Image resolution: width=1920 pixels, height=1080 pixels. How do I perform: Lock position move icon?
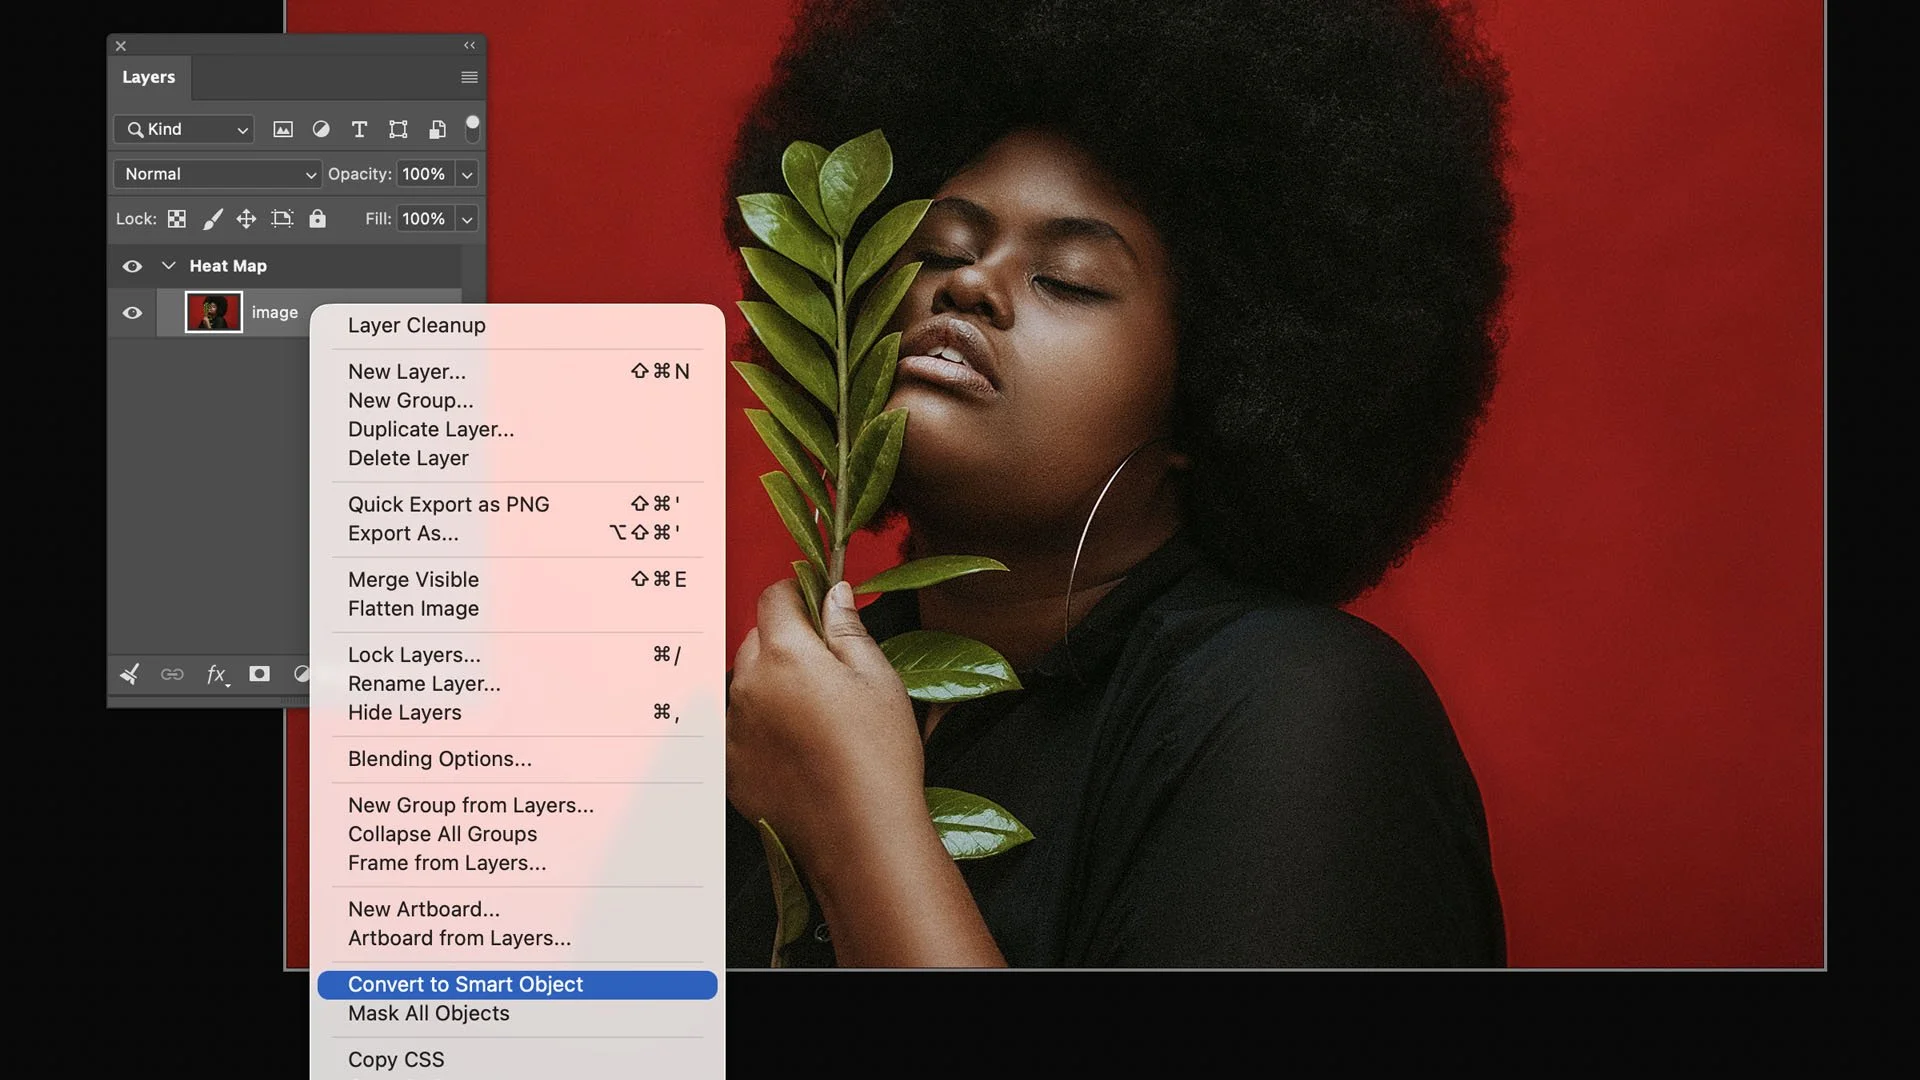click(246, 219)
